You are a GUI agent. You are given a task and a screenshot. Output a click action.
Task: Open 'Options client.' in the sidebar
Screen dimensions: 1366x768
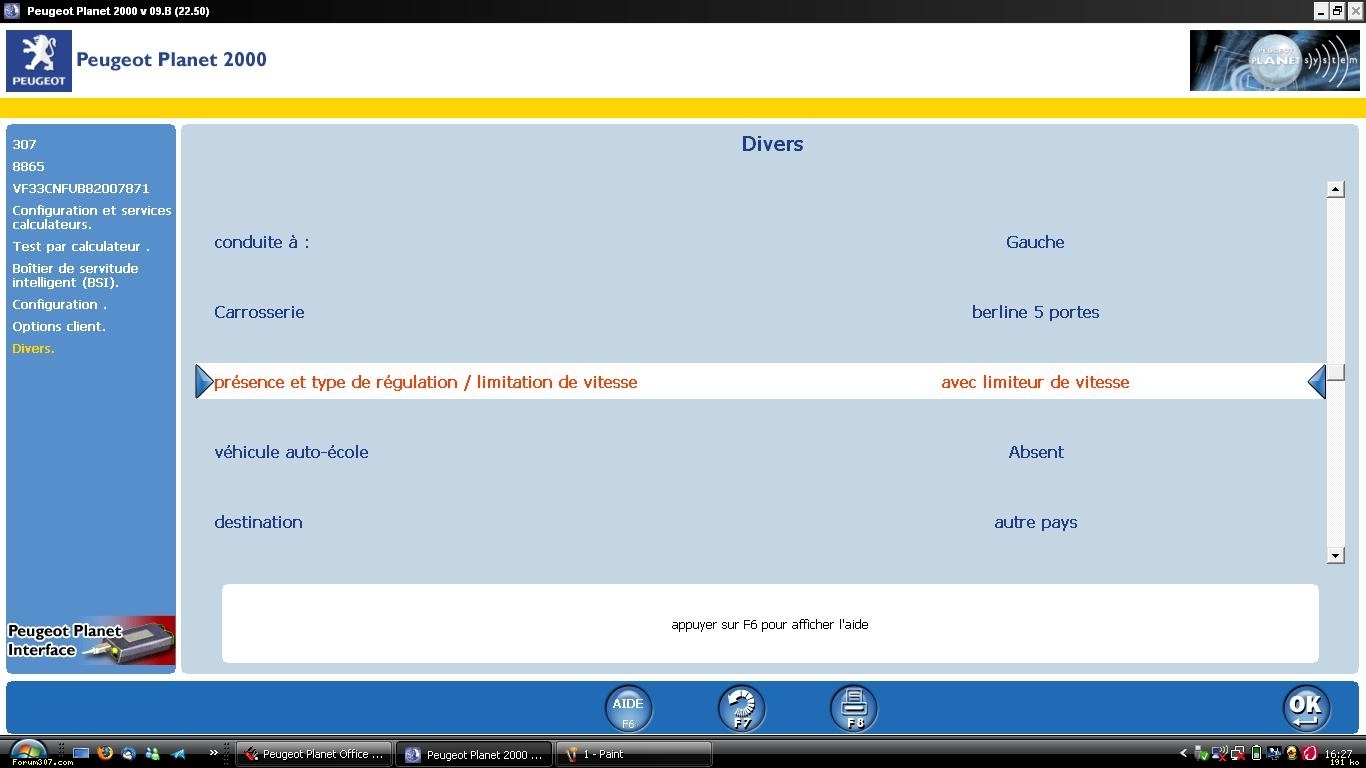(59, 326)
